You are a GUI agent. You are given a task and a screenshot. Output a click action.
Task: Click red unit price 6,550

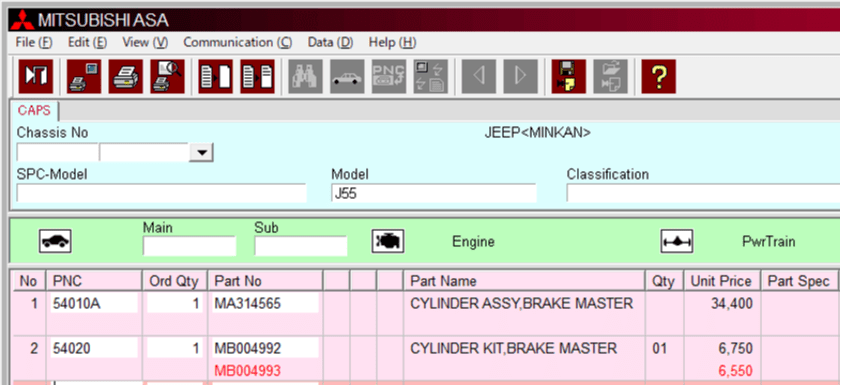pos(736,371)
